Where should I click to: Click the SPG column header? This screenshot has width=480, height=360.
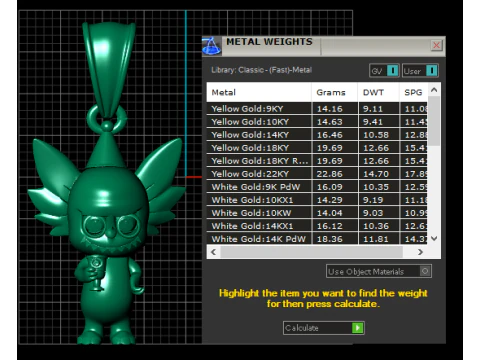pos(413,92)
